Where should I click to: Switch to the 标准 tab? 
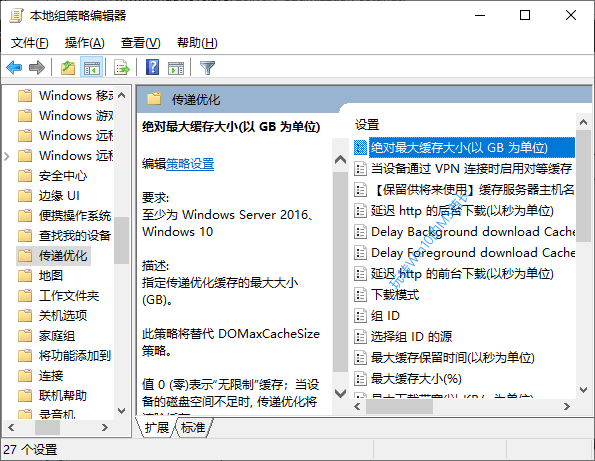pyautogui.click(x=193, y=428)
